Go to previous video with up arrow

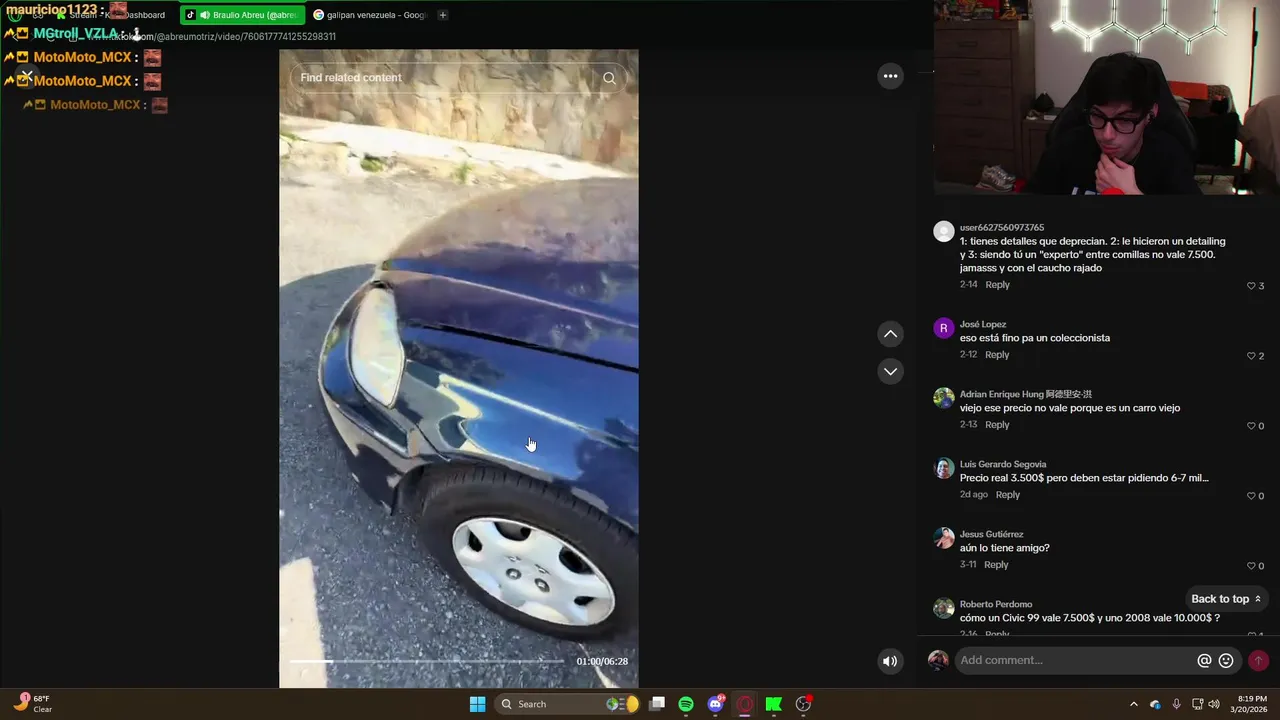pos(890,334)
